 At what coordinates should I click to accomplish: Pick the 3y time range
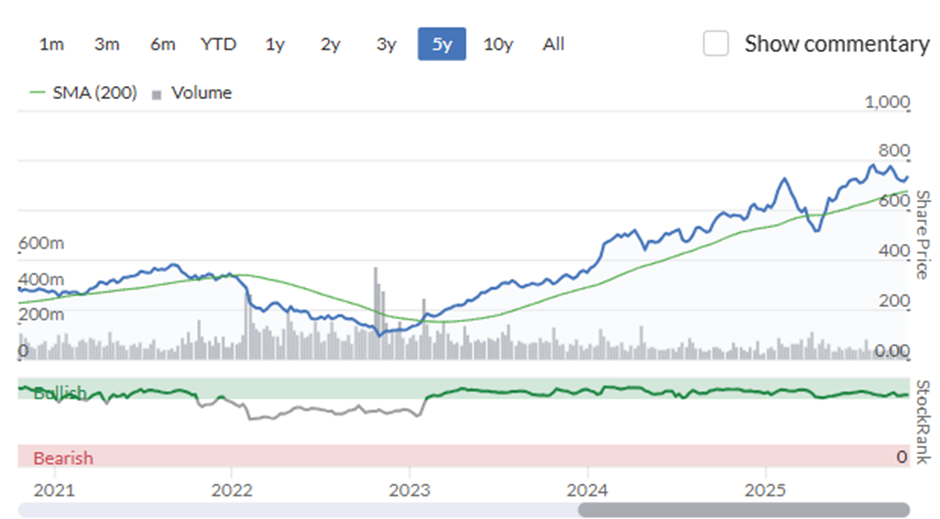point(386,44)
